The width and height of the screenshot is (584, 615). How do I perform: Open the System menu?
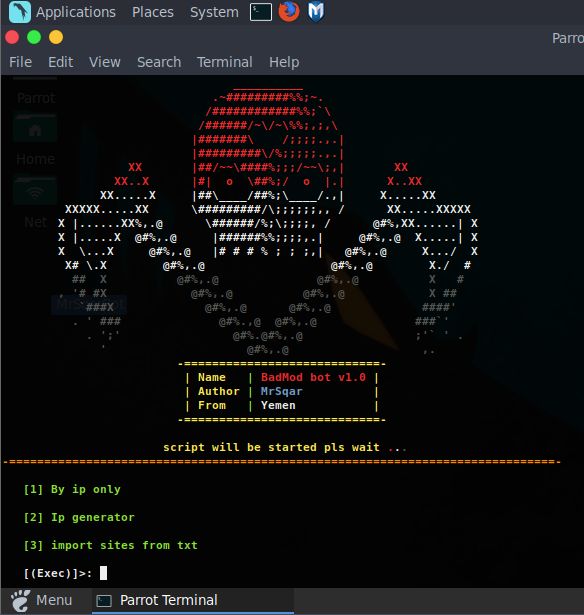coord(214,12)
